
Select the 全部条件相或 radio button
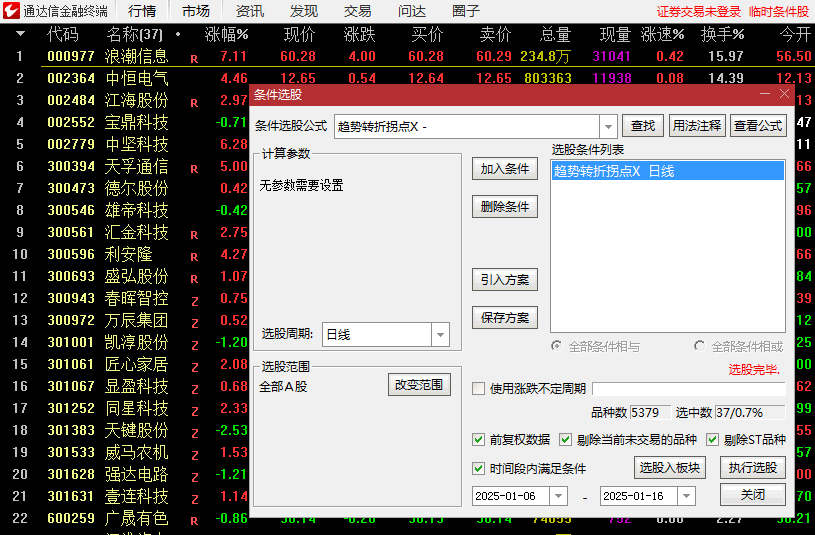700,346
